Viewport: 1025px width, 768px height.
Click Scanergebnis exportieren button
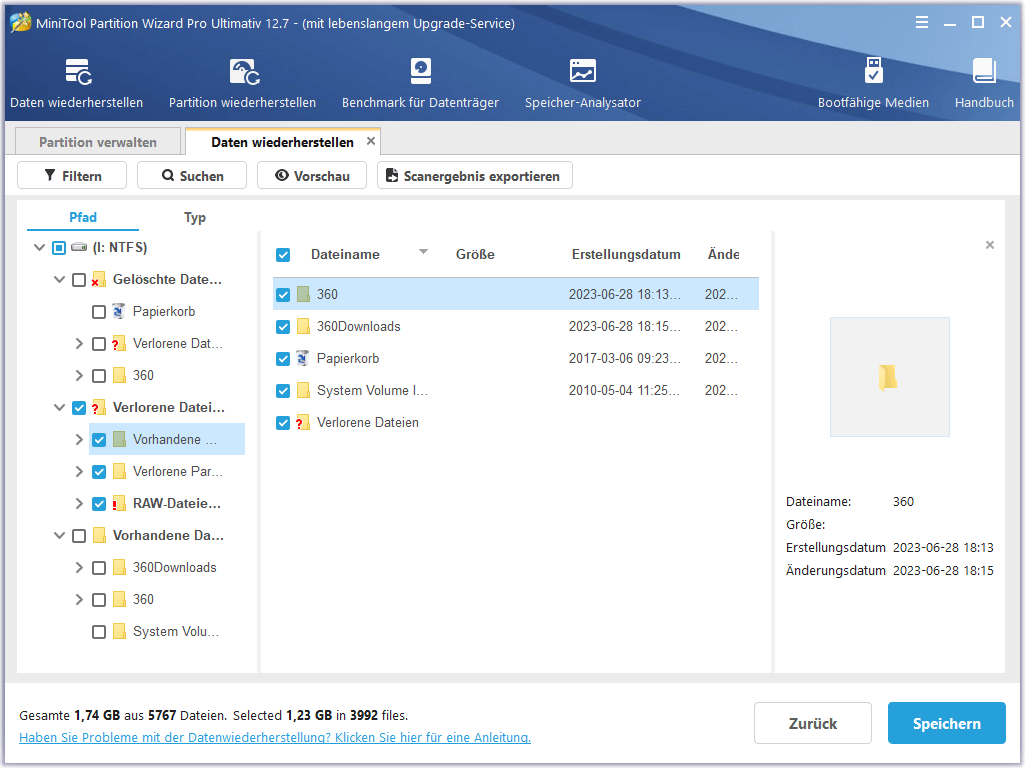click(475, 175)
